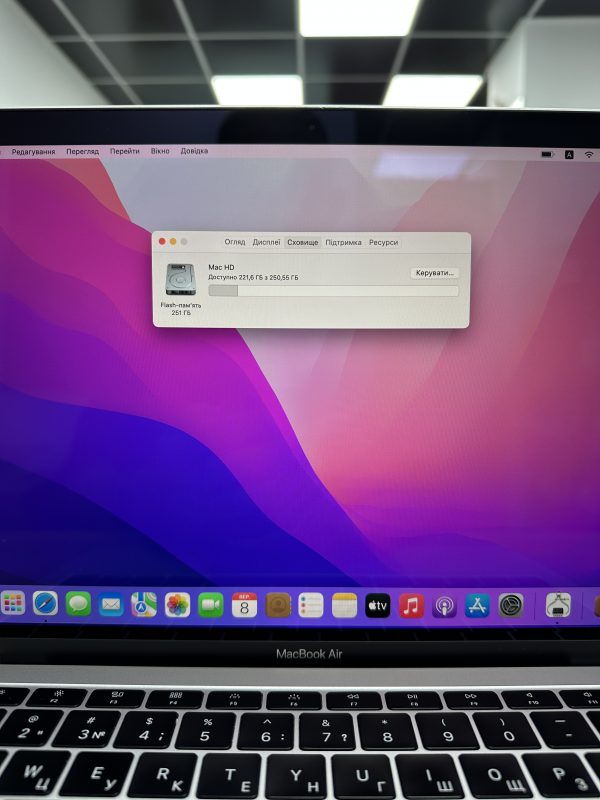Click the Керувати... button
600x800 pixels.
tap(435, 273)
